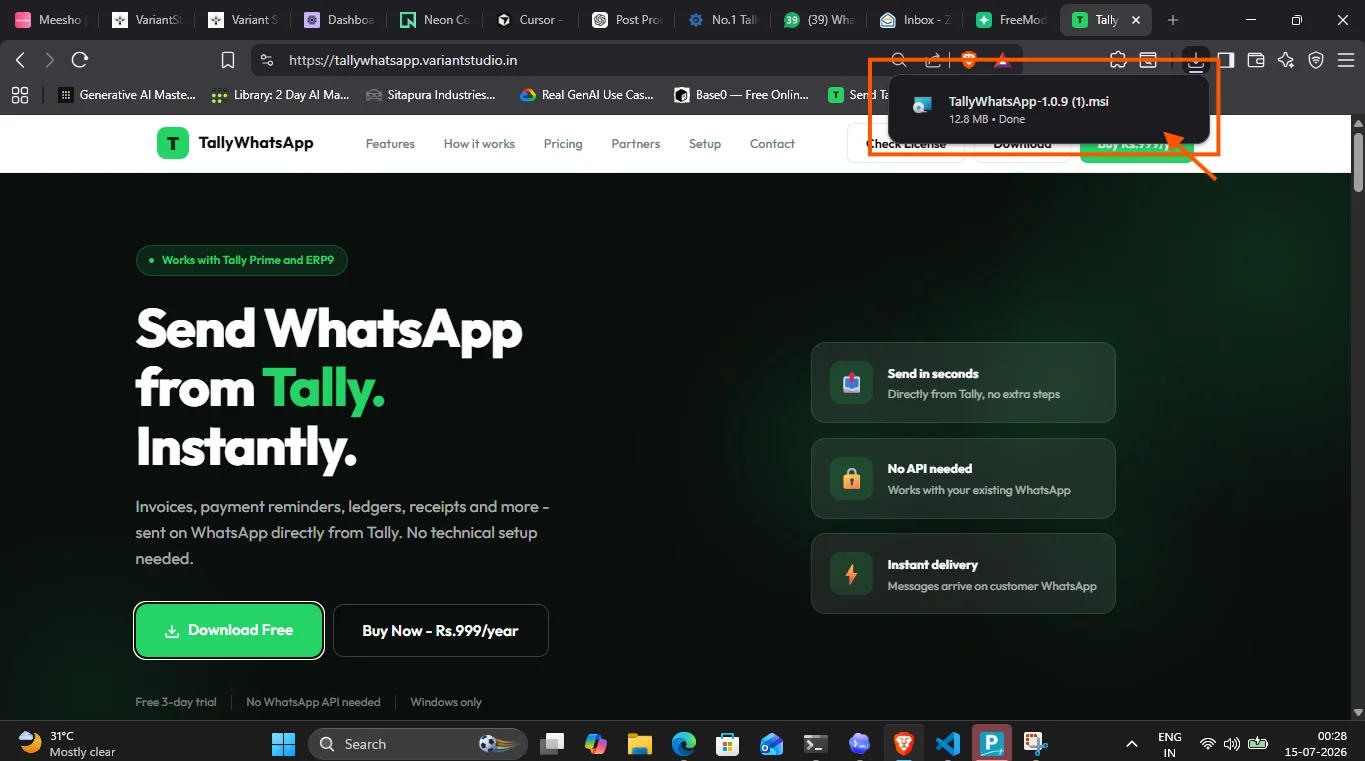Open the share icon in address bar

(933, 60)
